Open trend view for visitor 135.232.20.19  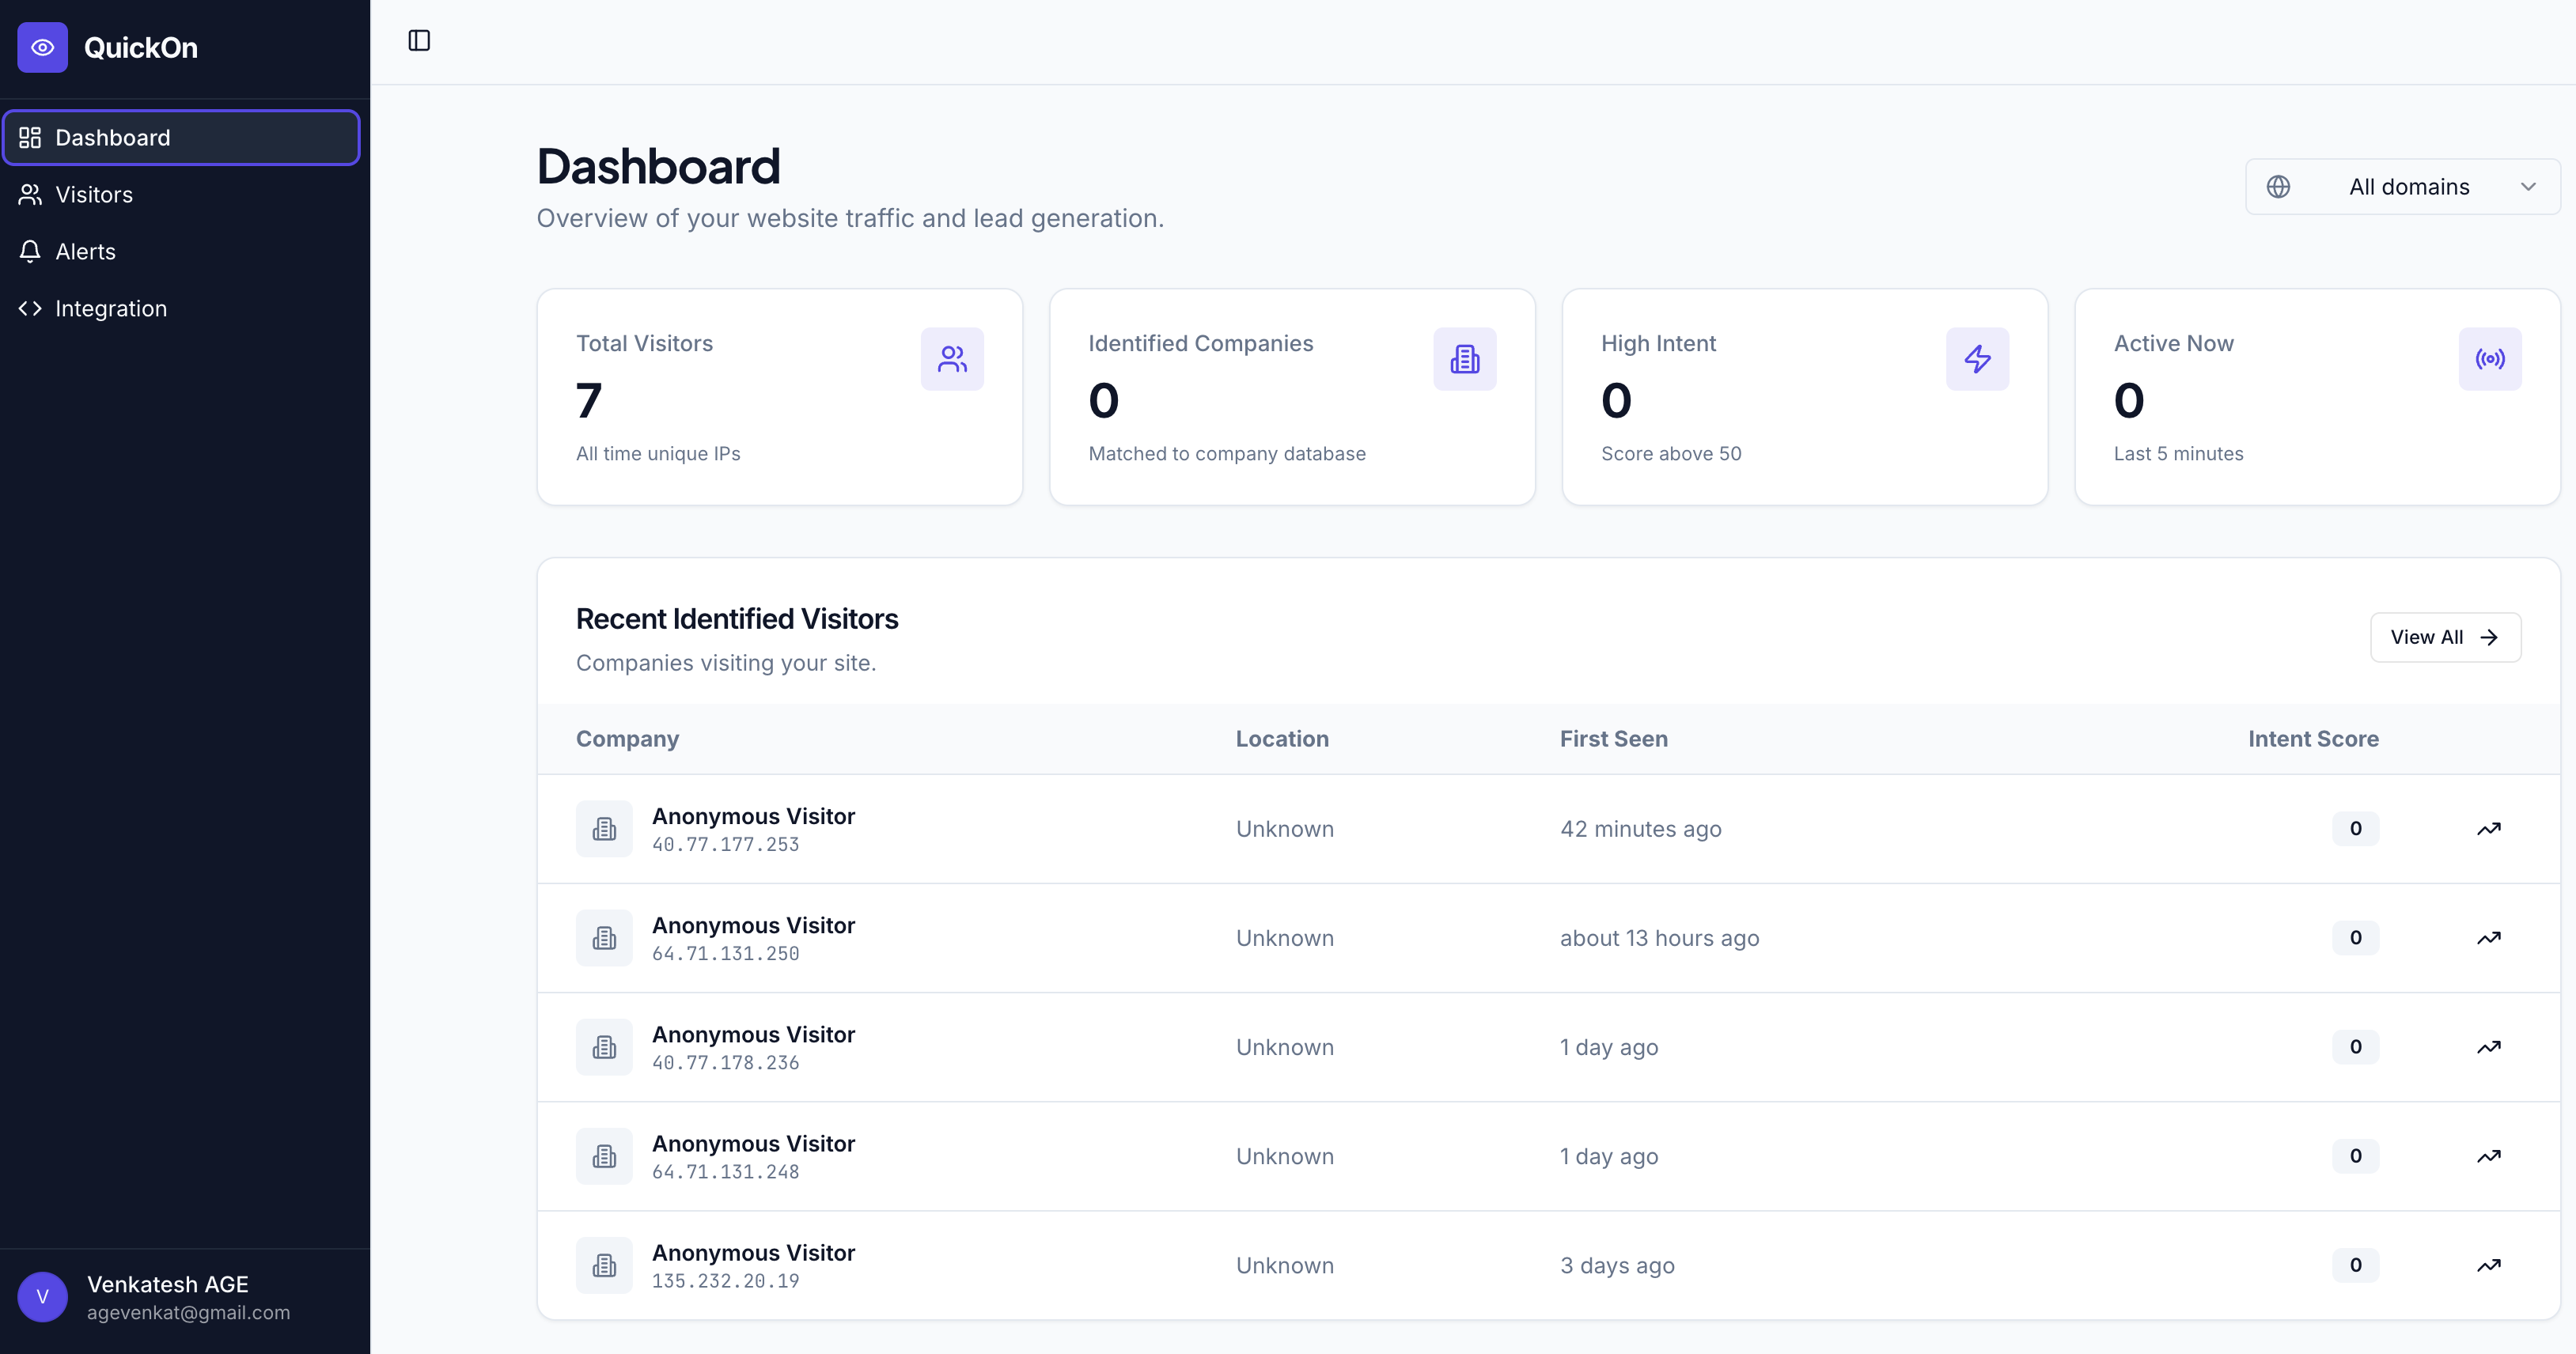pyautogui.click(x=2490, y=1265)
